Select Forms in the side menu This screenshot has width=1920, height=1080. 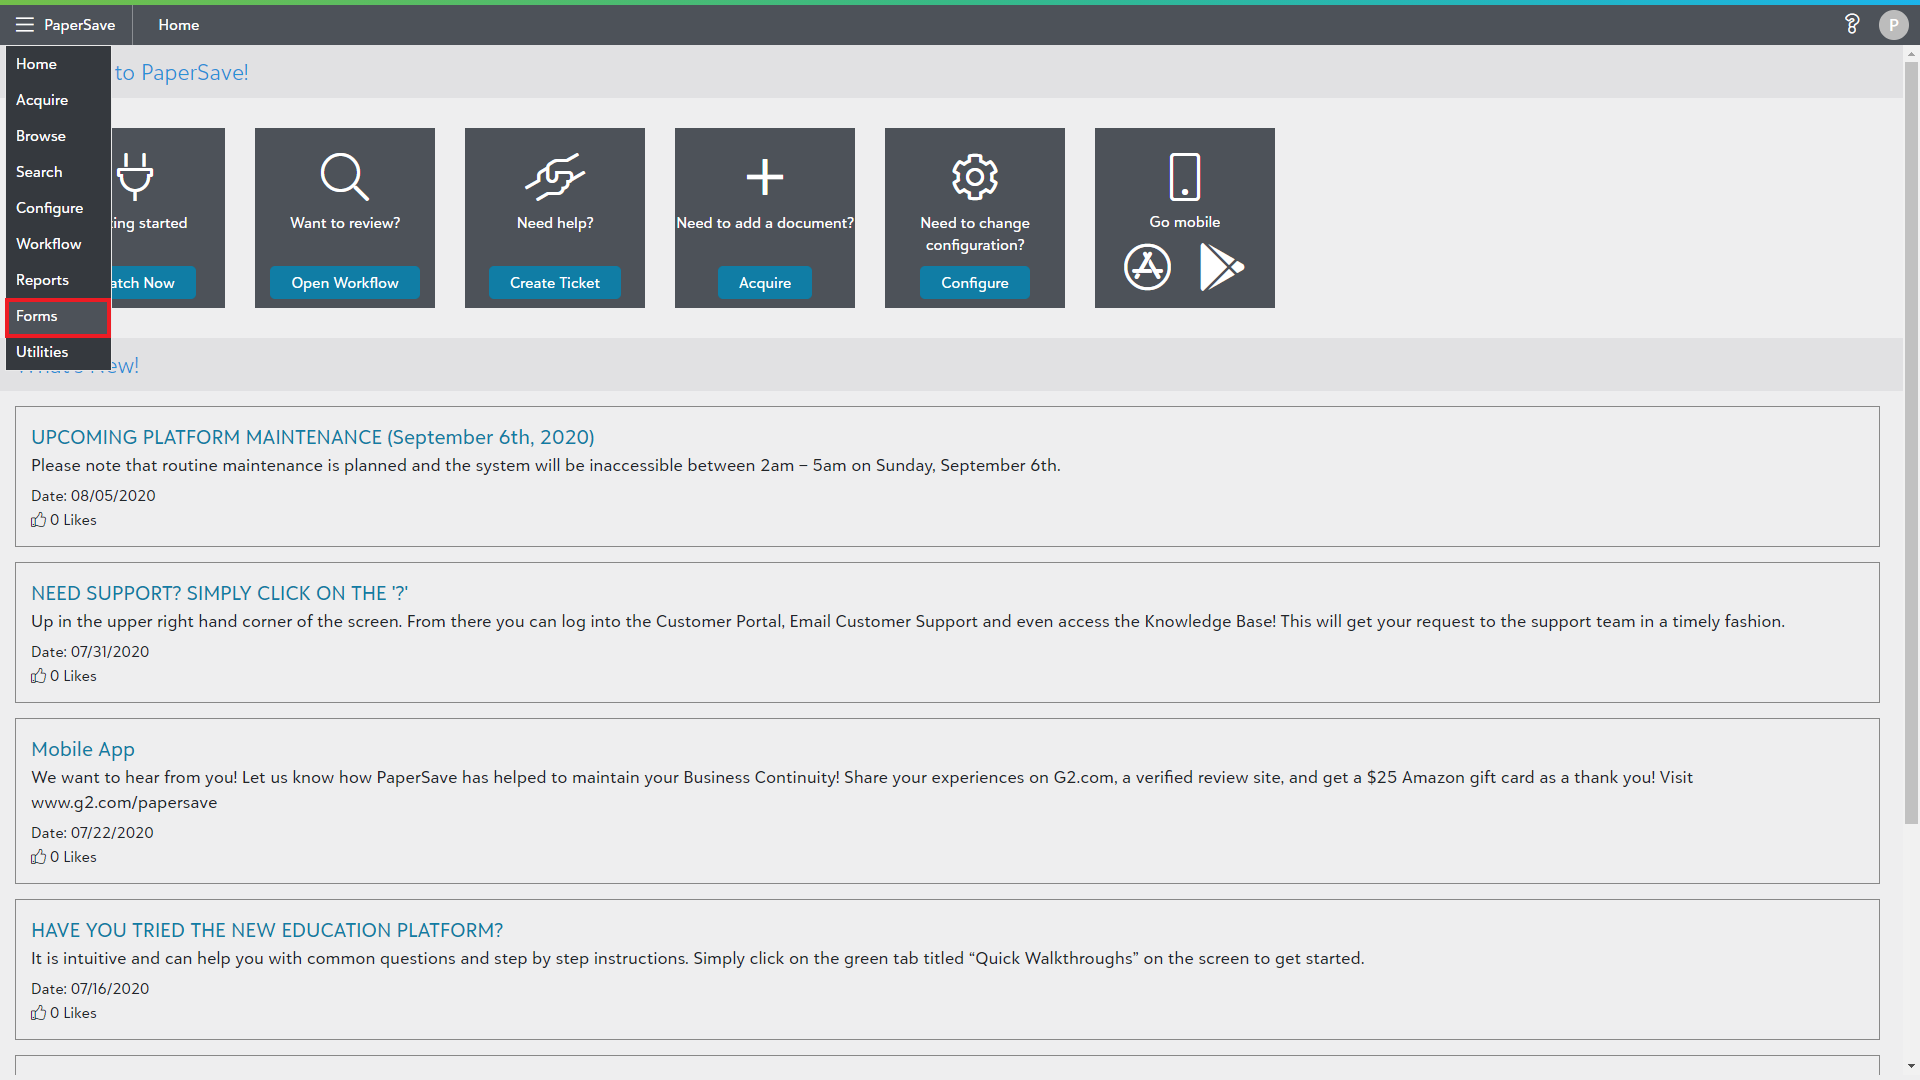pyautogui.click(x=58, y=316)
